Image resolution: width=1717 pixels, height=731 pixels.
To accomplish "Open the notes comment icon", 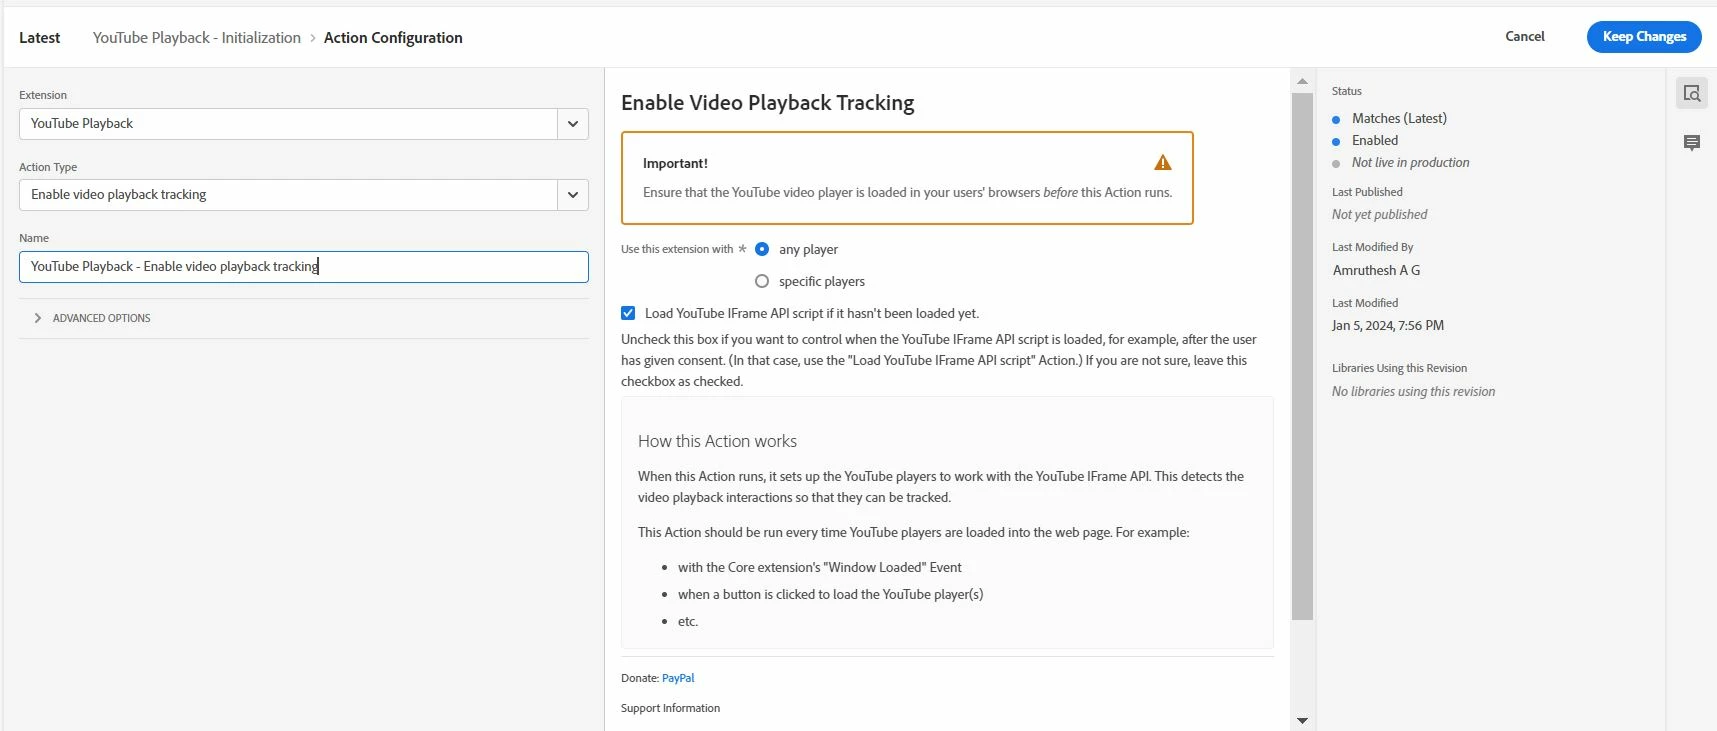I will [x=1691, y=143].
